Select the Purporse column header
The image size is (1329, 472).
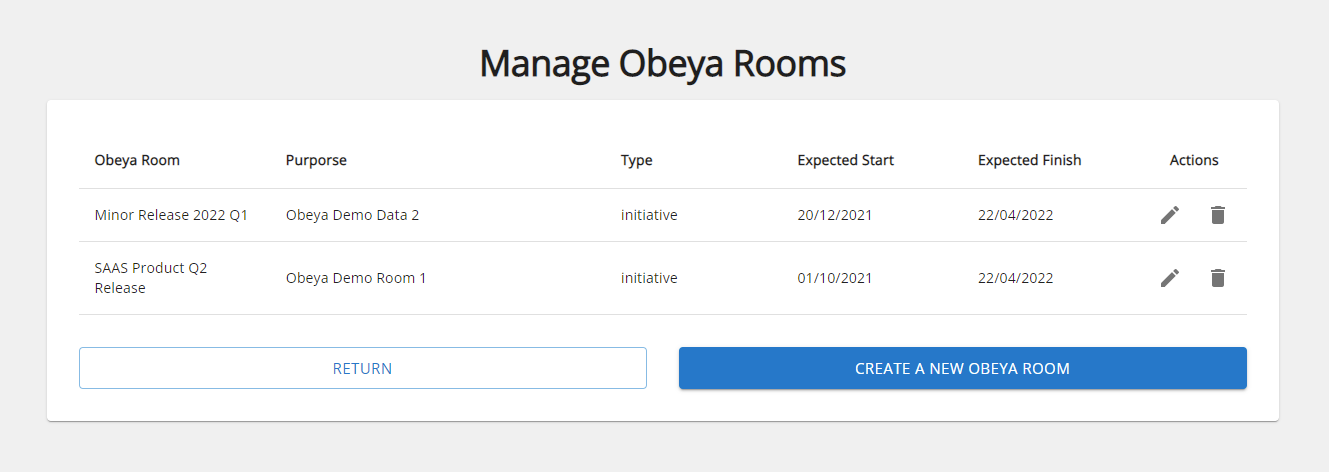(x=316, y=160)
